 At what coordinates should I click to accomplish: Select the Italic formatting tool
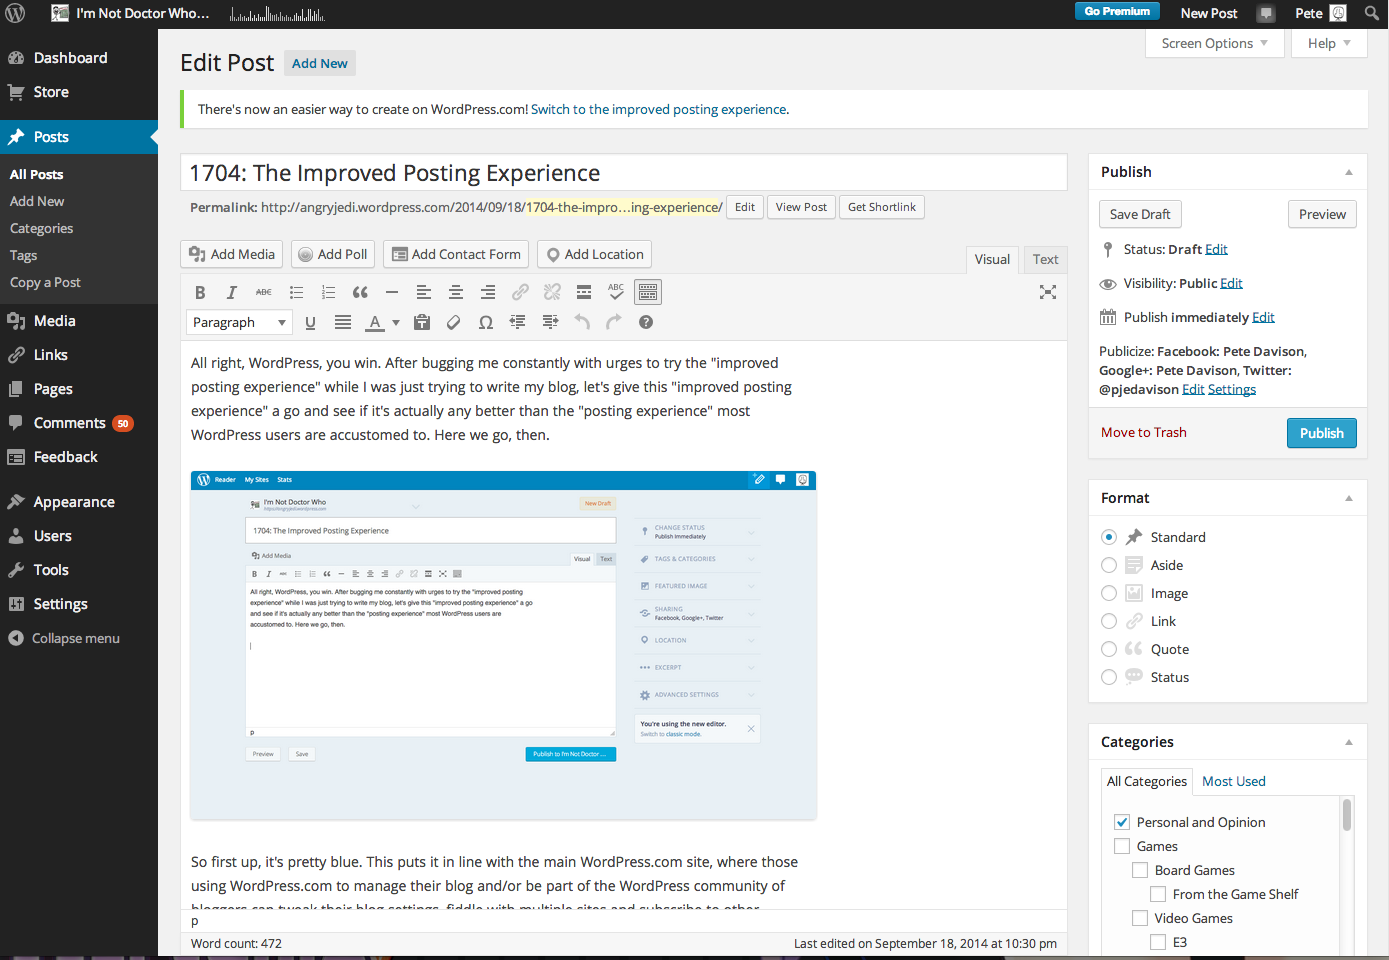pos(231,291)
